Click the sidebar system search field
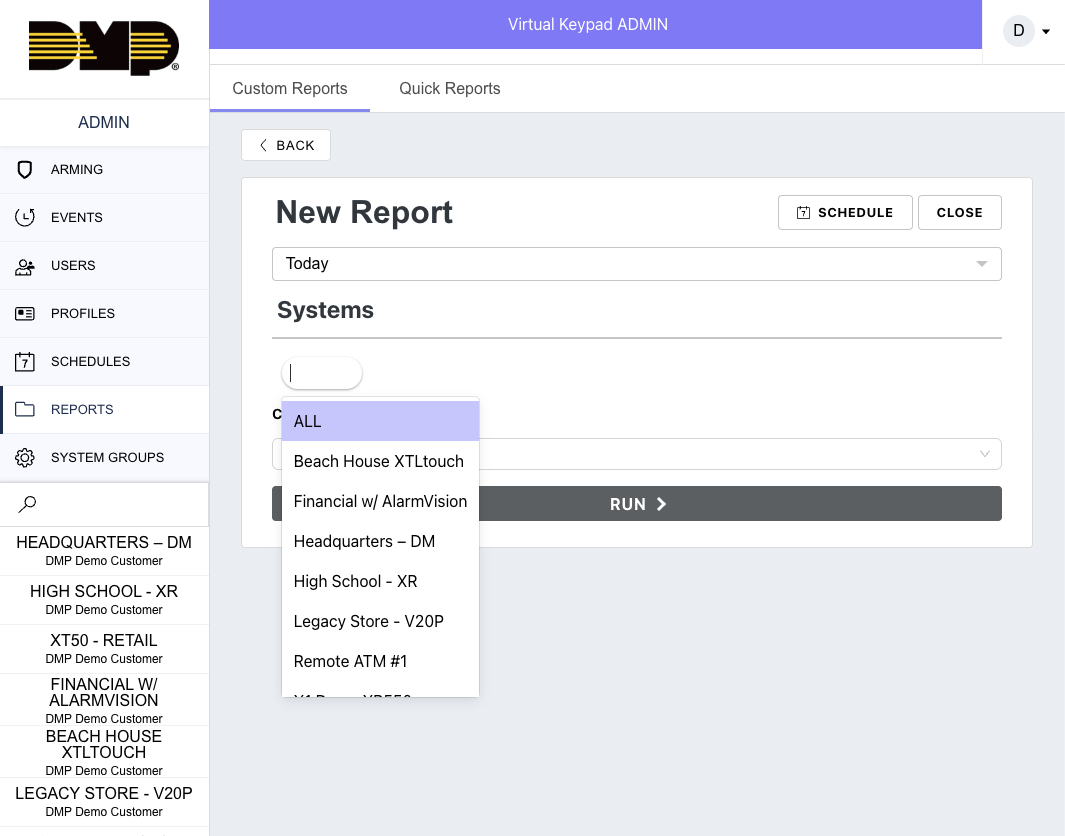Screen dimensions: 1065x836 105,504
